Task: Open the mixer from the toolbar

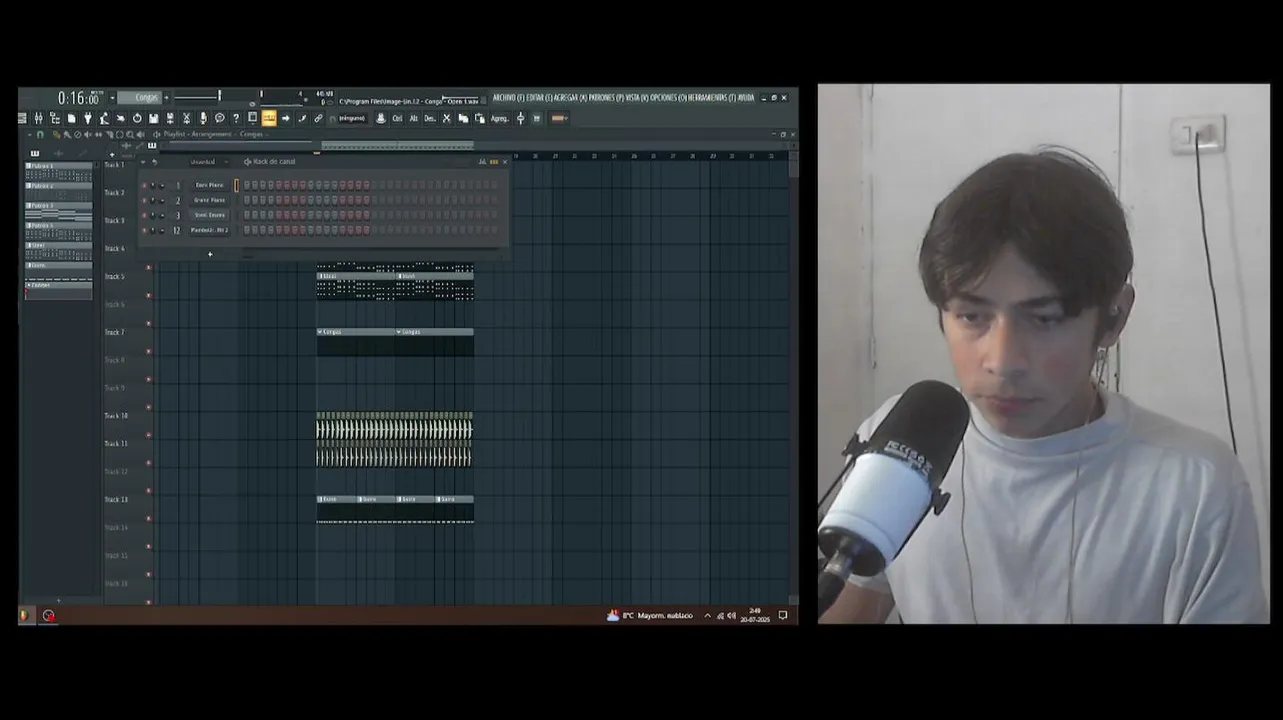Action: [38, 118]
